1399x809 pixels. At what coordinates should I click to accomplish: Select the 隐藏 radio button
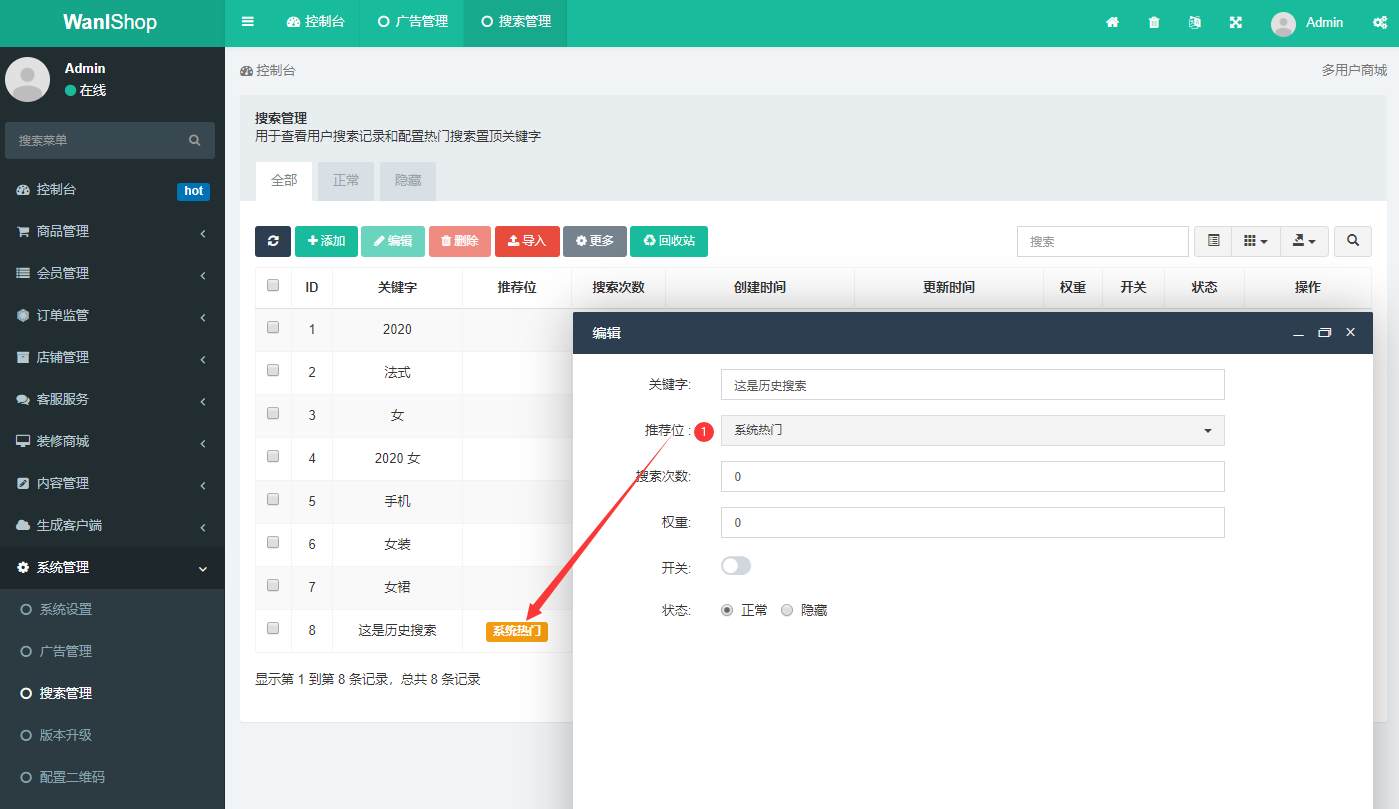pyautogui.click(x=787, y=610)
